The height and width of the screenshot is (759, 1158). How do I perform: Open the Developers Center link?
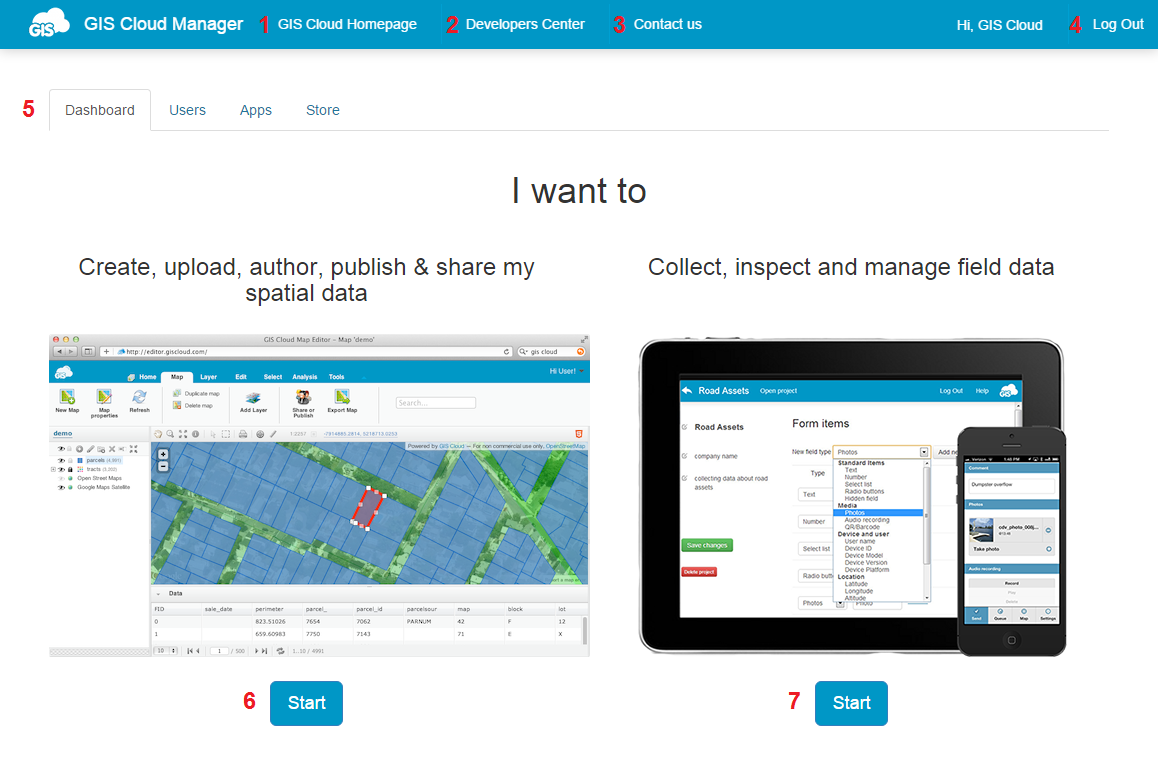tap(525, 24)
